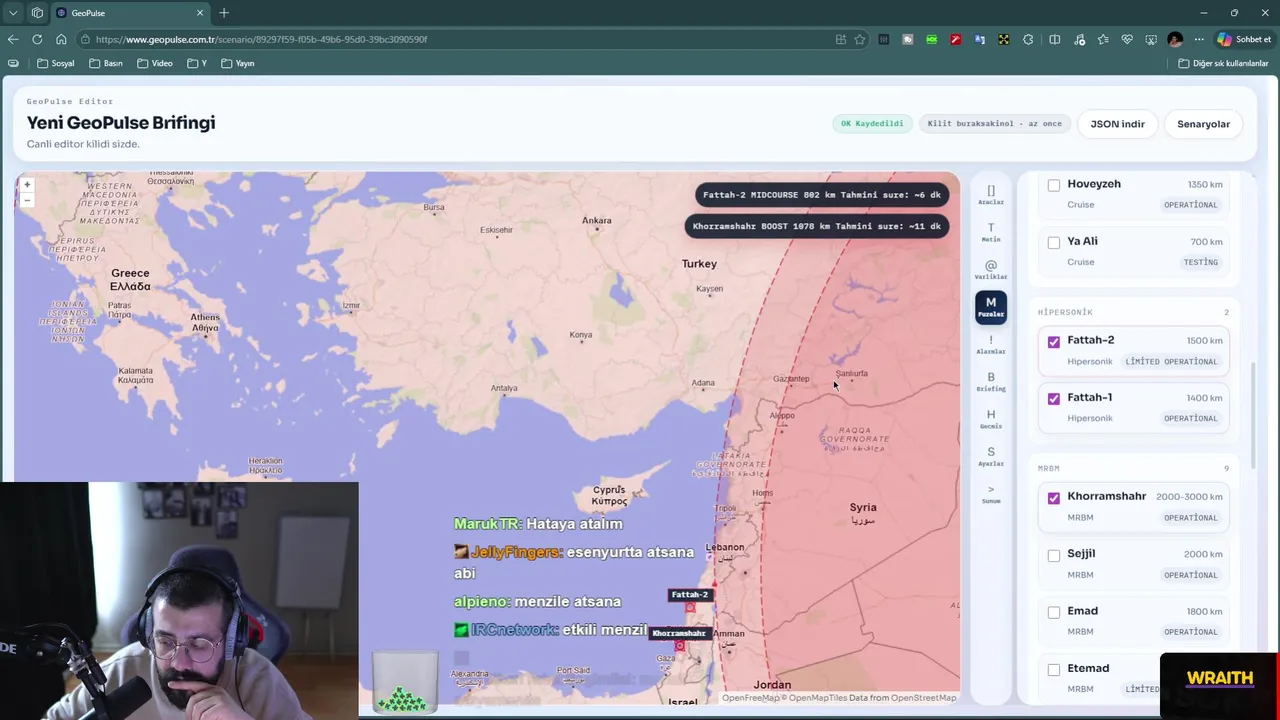Go to browser home page
This screenshot has height=720, width=1280.
(61, 39)
